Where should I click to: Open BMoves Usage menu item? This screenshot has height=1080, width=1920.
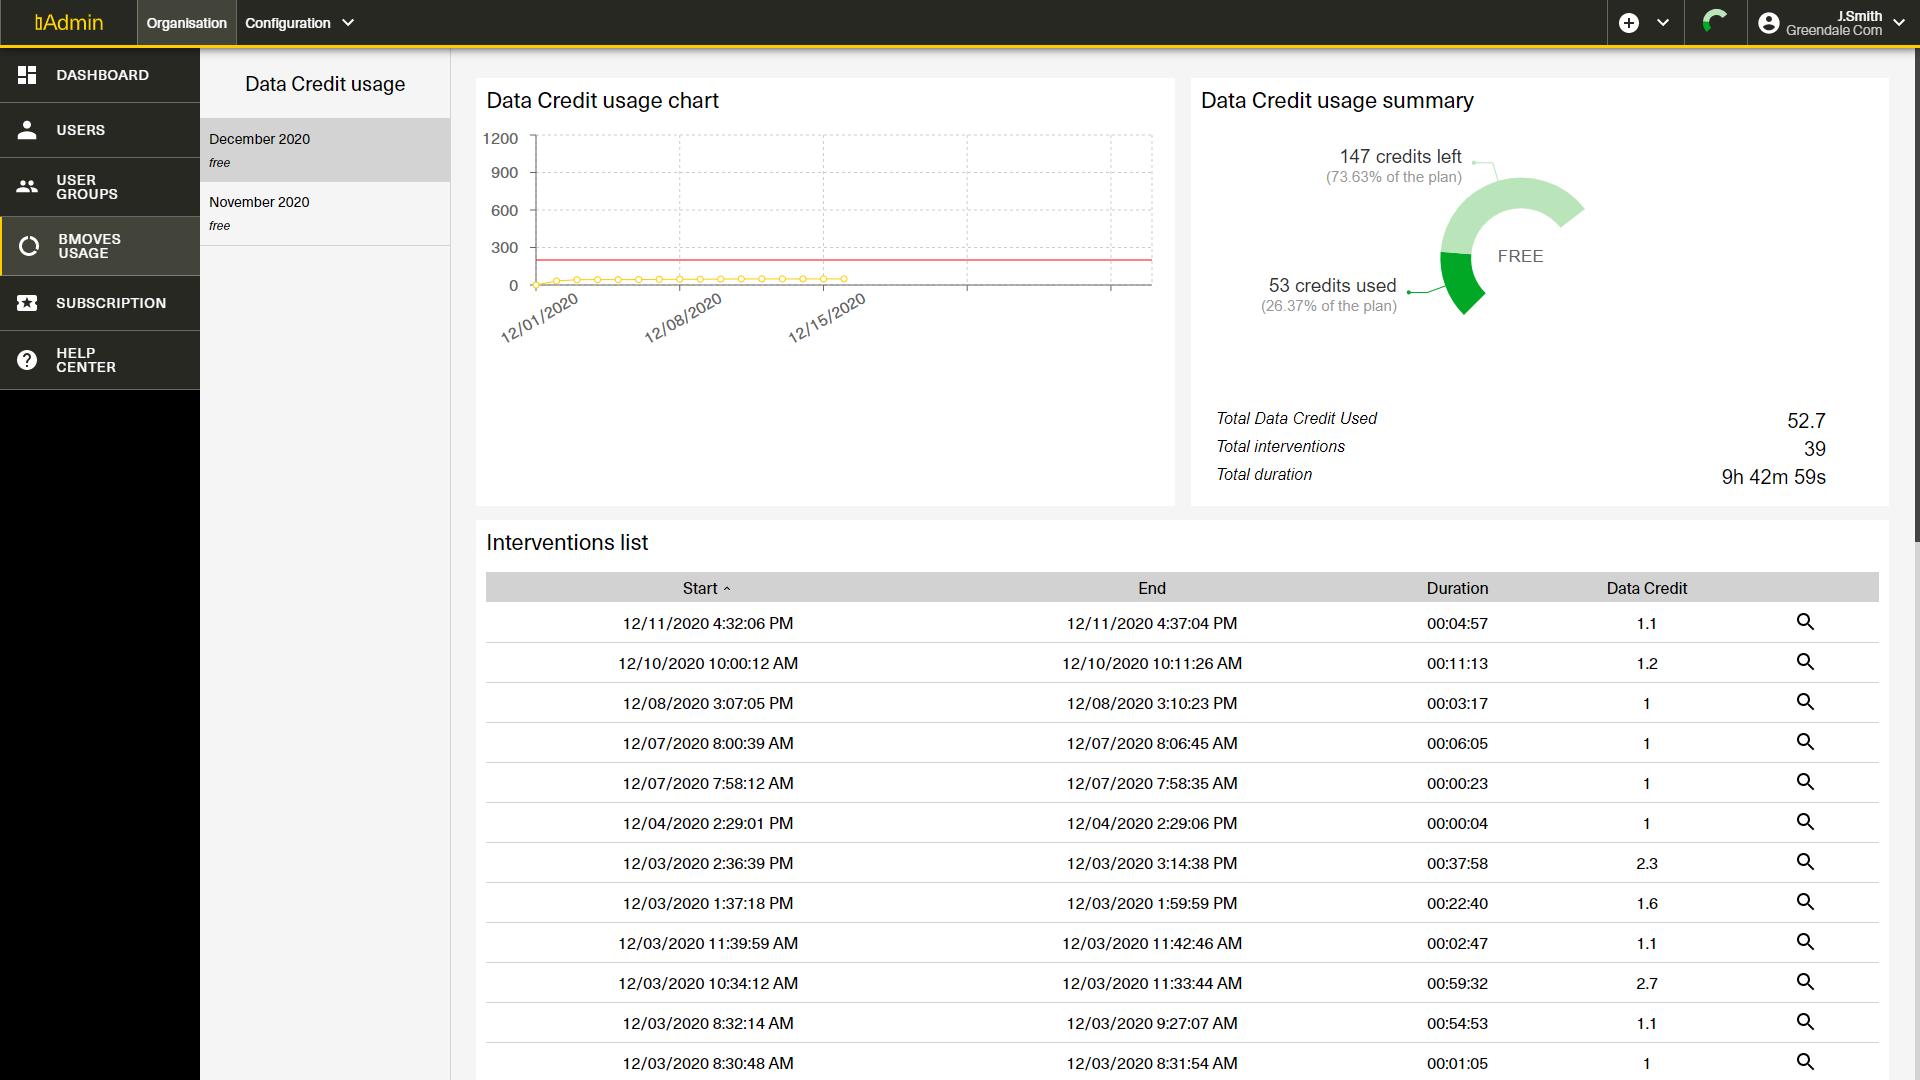[88, 246]
